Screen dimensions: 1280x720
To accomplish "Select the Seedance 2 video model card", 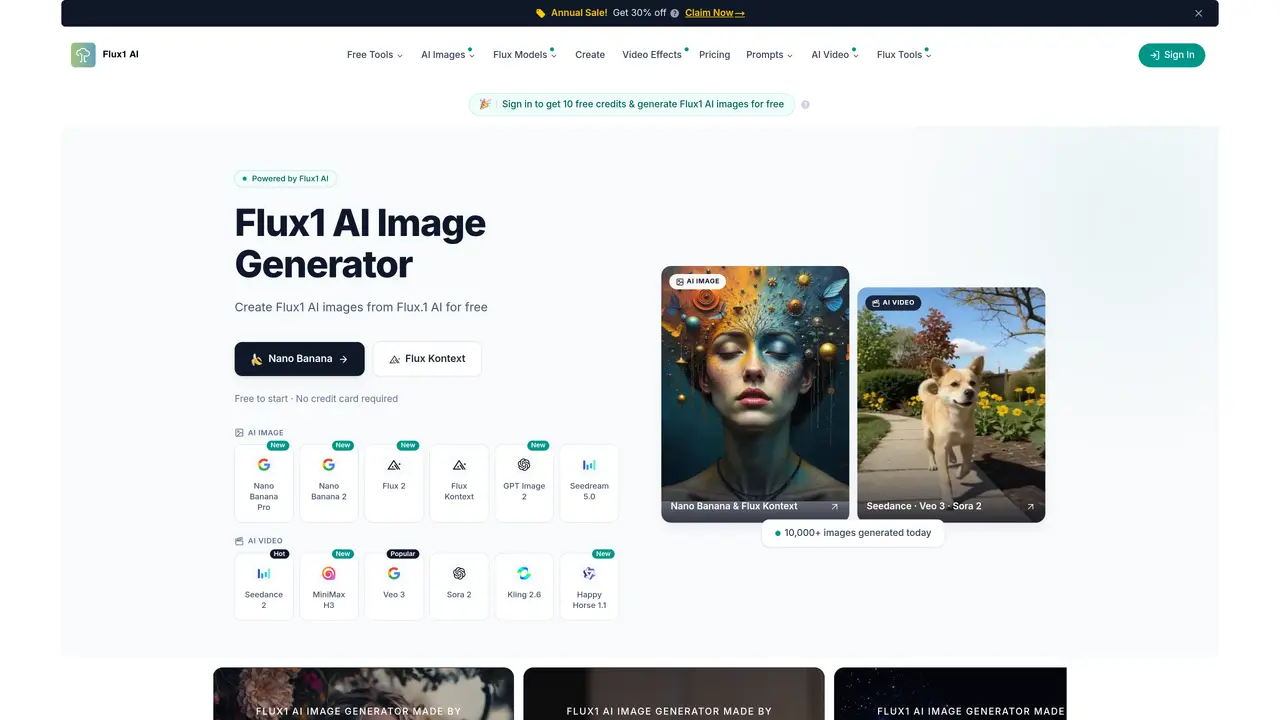I will 264,586.
